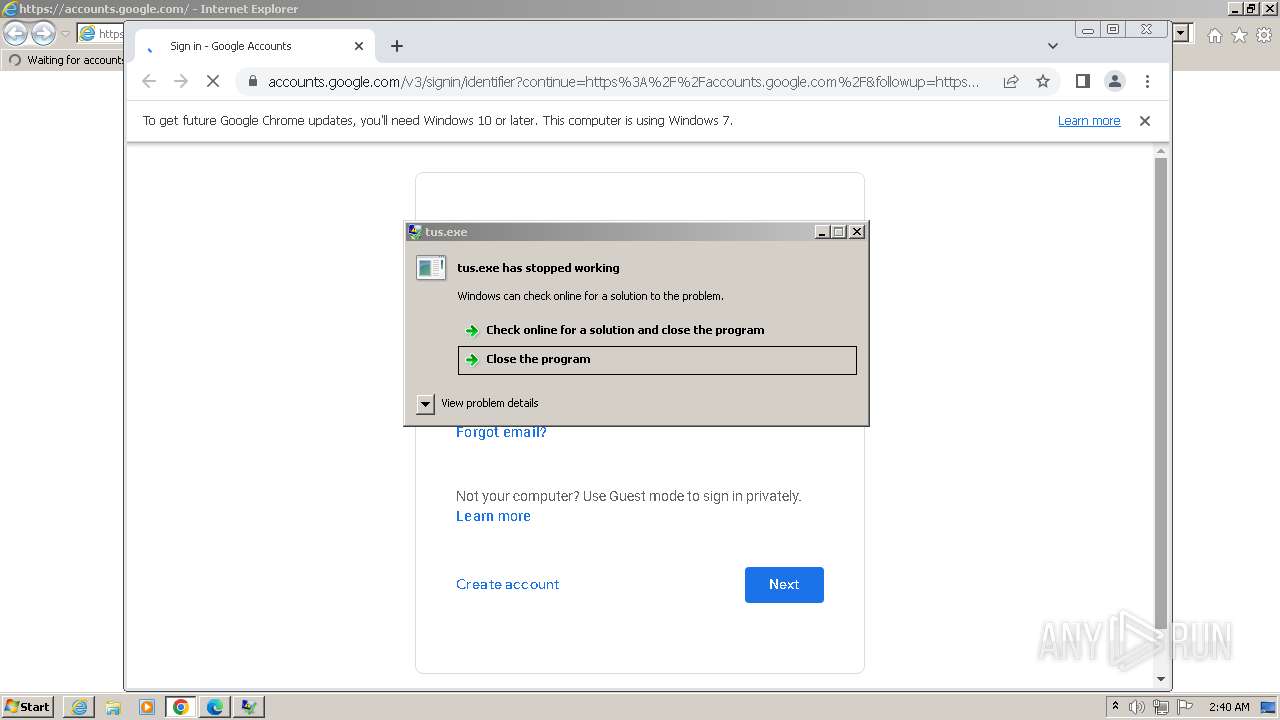Open Chrome three-dot menu
This screenshot has width=1280, height=720.
pyautogui.click(x=1147, y=81)
